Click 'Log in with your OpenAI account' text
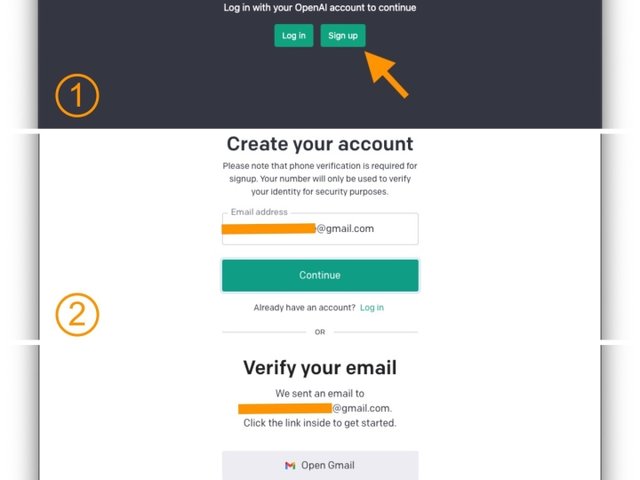Screen dimensions: 640x480 (x=320, y=8)
